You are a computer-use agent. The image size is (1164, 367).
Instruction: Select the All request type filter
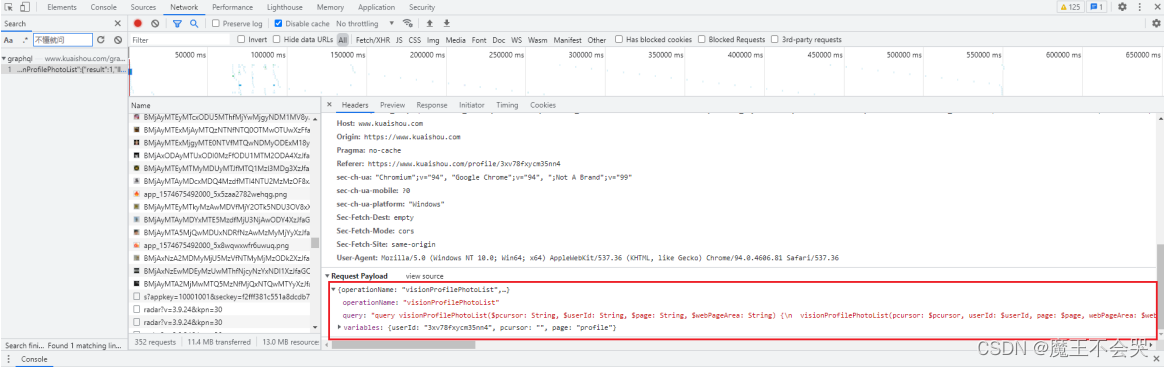[342, 39]
